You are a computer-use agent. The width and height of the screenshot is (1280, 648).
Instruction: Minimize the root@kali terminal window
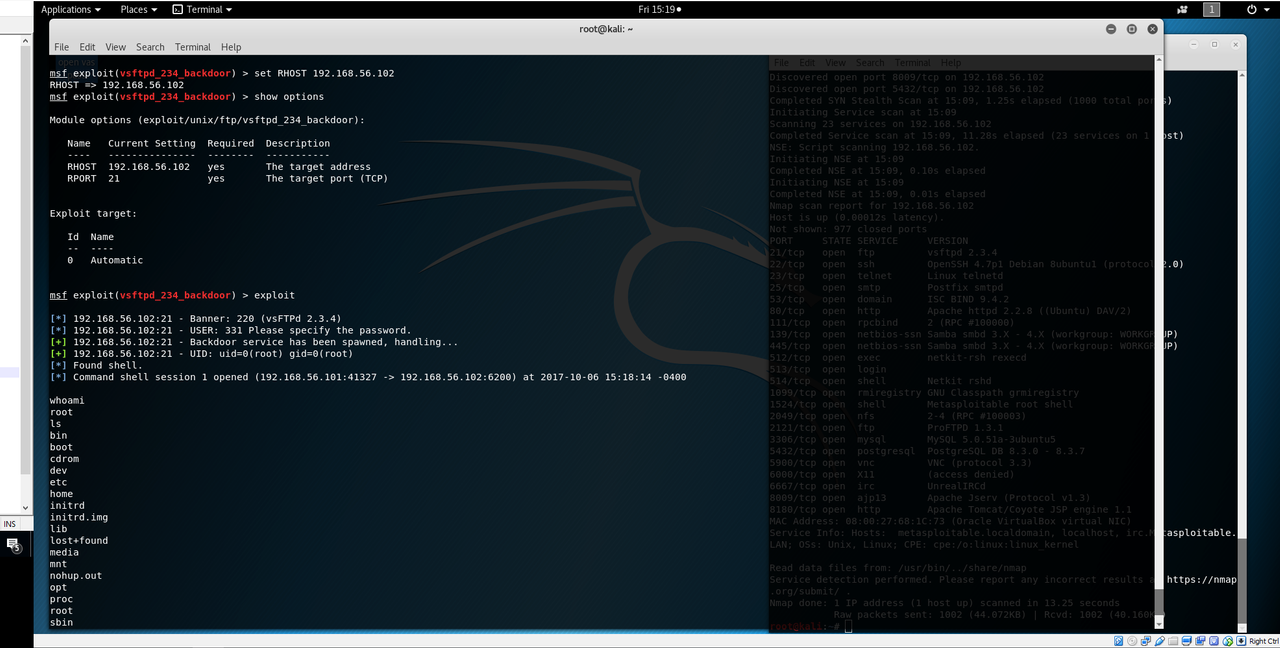tap(1113, 29)
